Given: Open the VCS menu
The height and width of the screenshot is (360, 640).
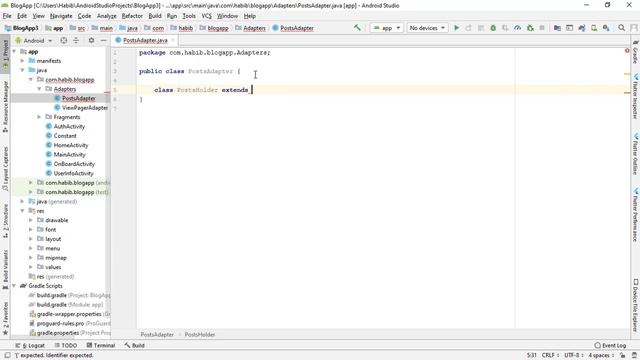Looking at the screenshot, I should click(x=207, y=16).
